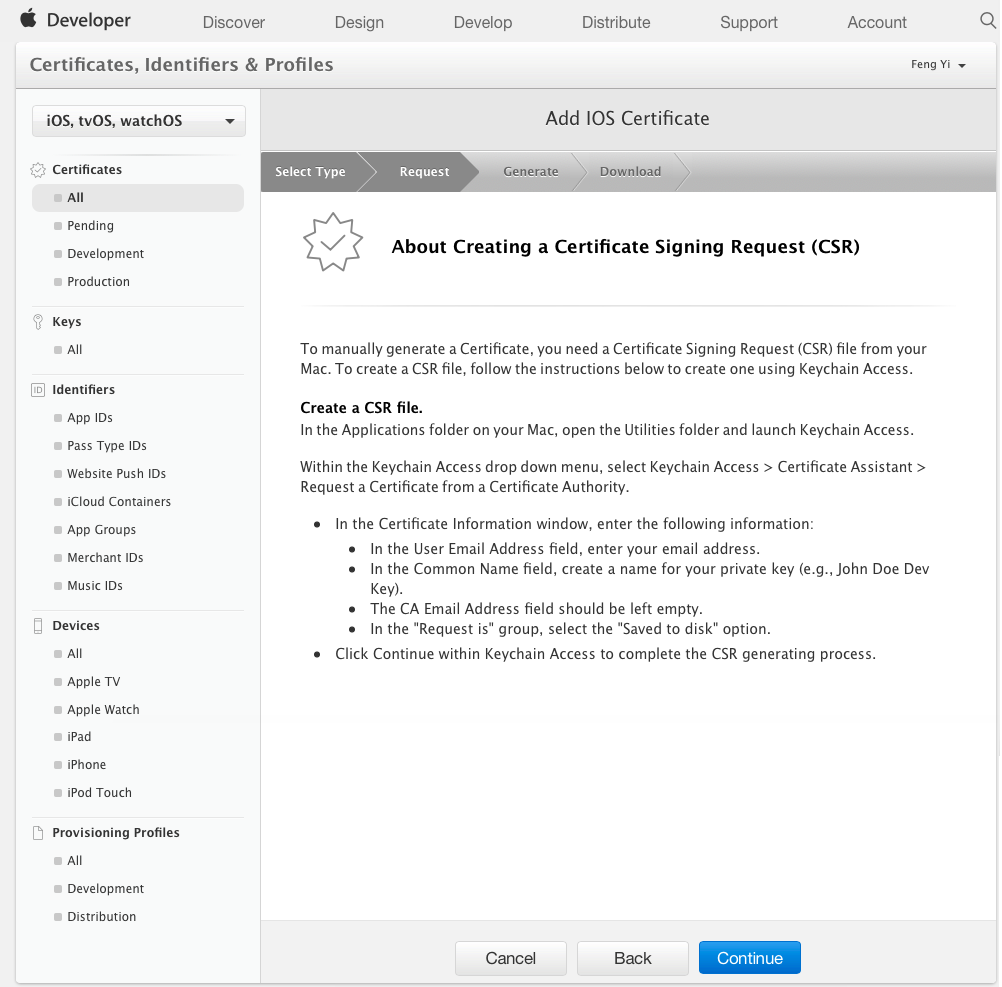Screen dimensions: 1002x987
Task: Select iPod Touch devices
Action: (99, 793)
